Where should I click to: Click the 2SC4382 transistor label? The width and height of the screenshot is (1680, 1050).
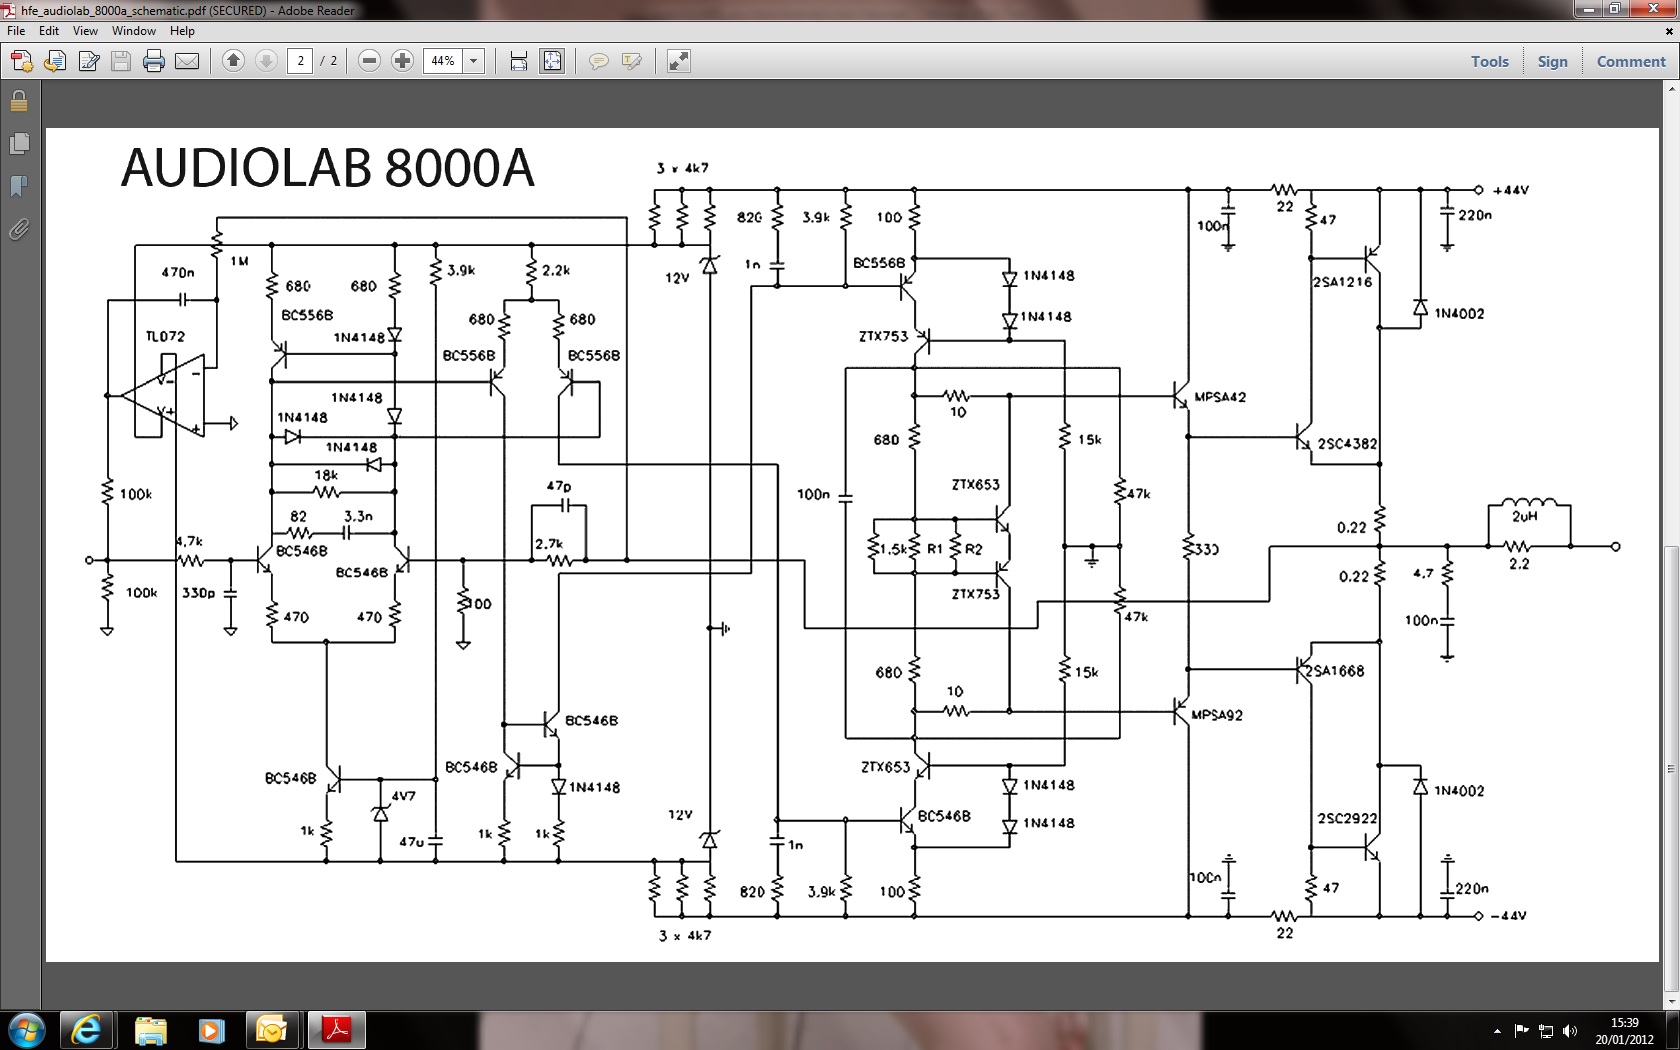coord(1347,443)
